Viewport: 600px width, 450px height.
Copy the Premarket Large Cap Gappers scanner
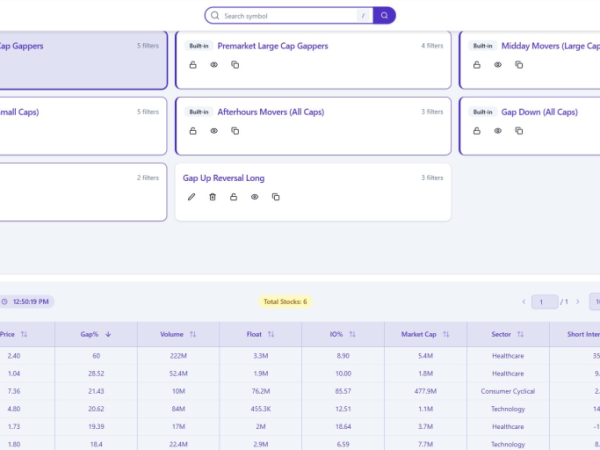click(x=235, y=65)
